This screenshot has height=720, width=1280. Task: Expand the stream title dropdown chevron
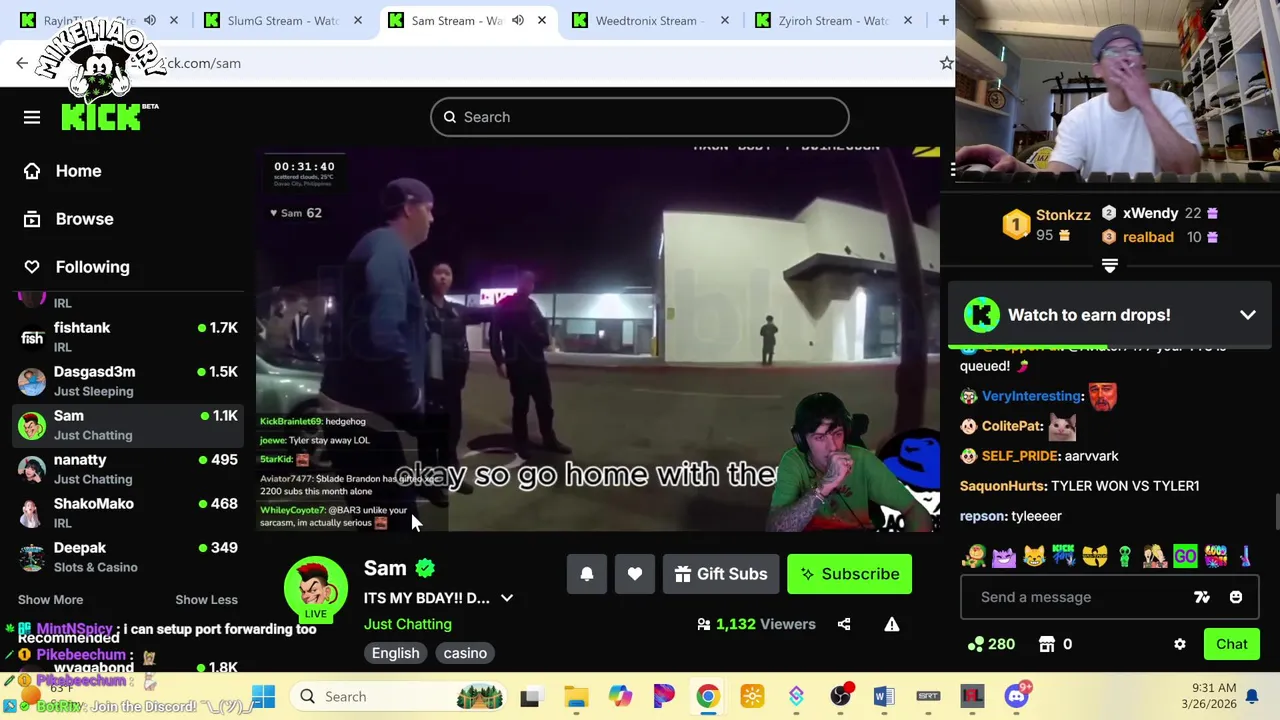(x=507, y=598)
